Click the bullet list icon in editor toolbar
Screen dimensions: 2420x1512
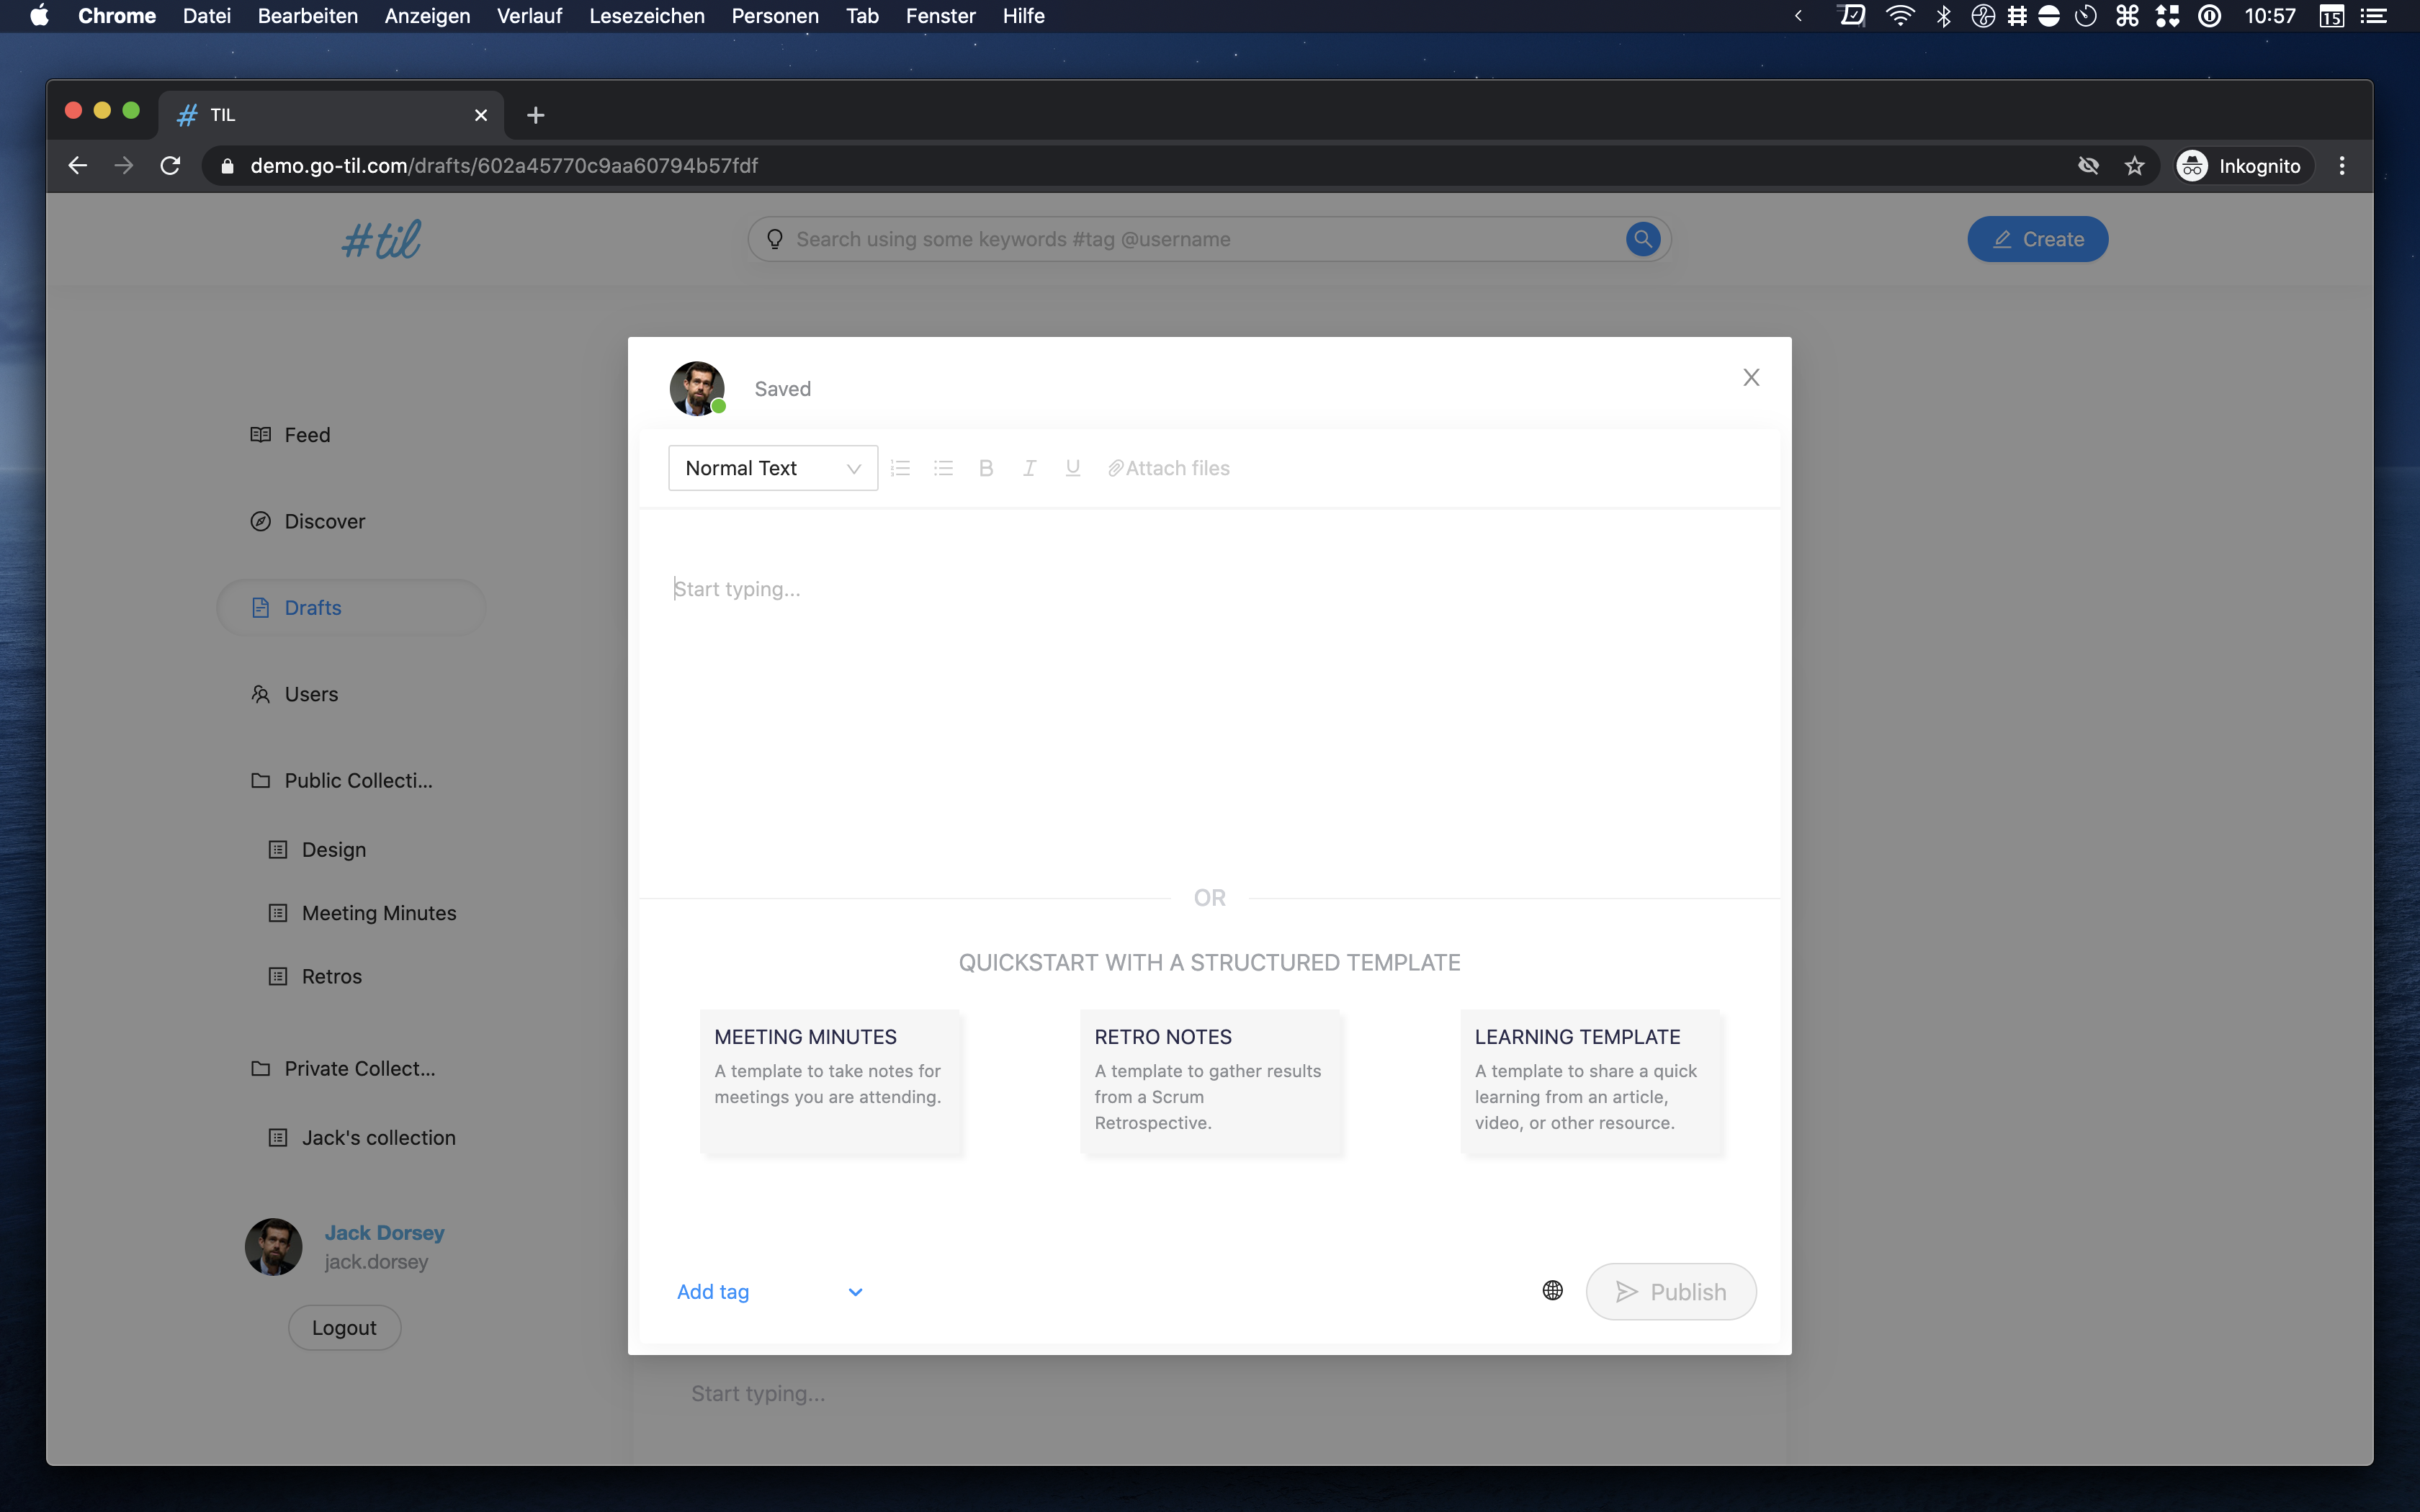943,468
